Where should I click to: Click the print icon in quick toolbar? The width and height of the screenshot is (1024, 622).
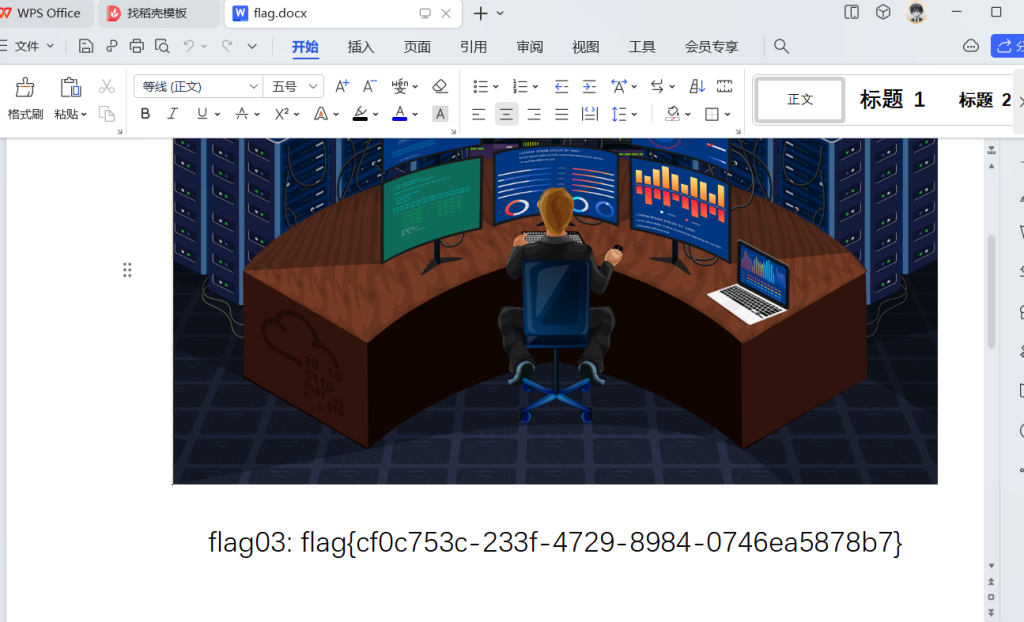coord(137,46)
